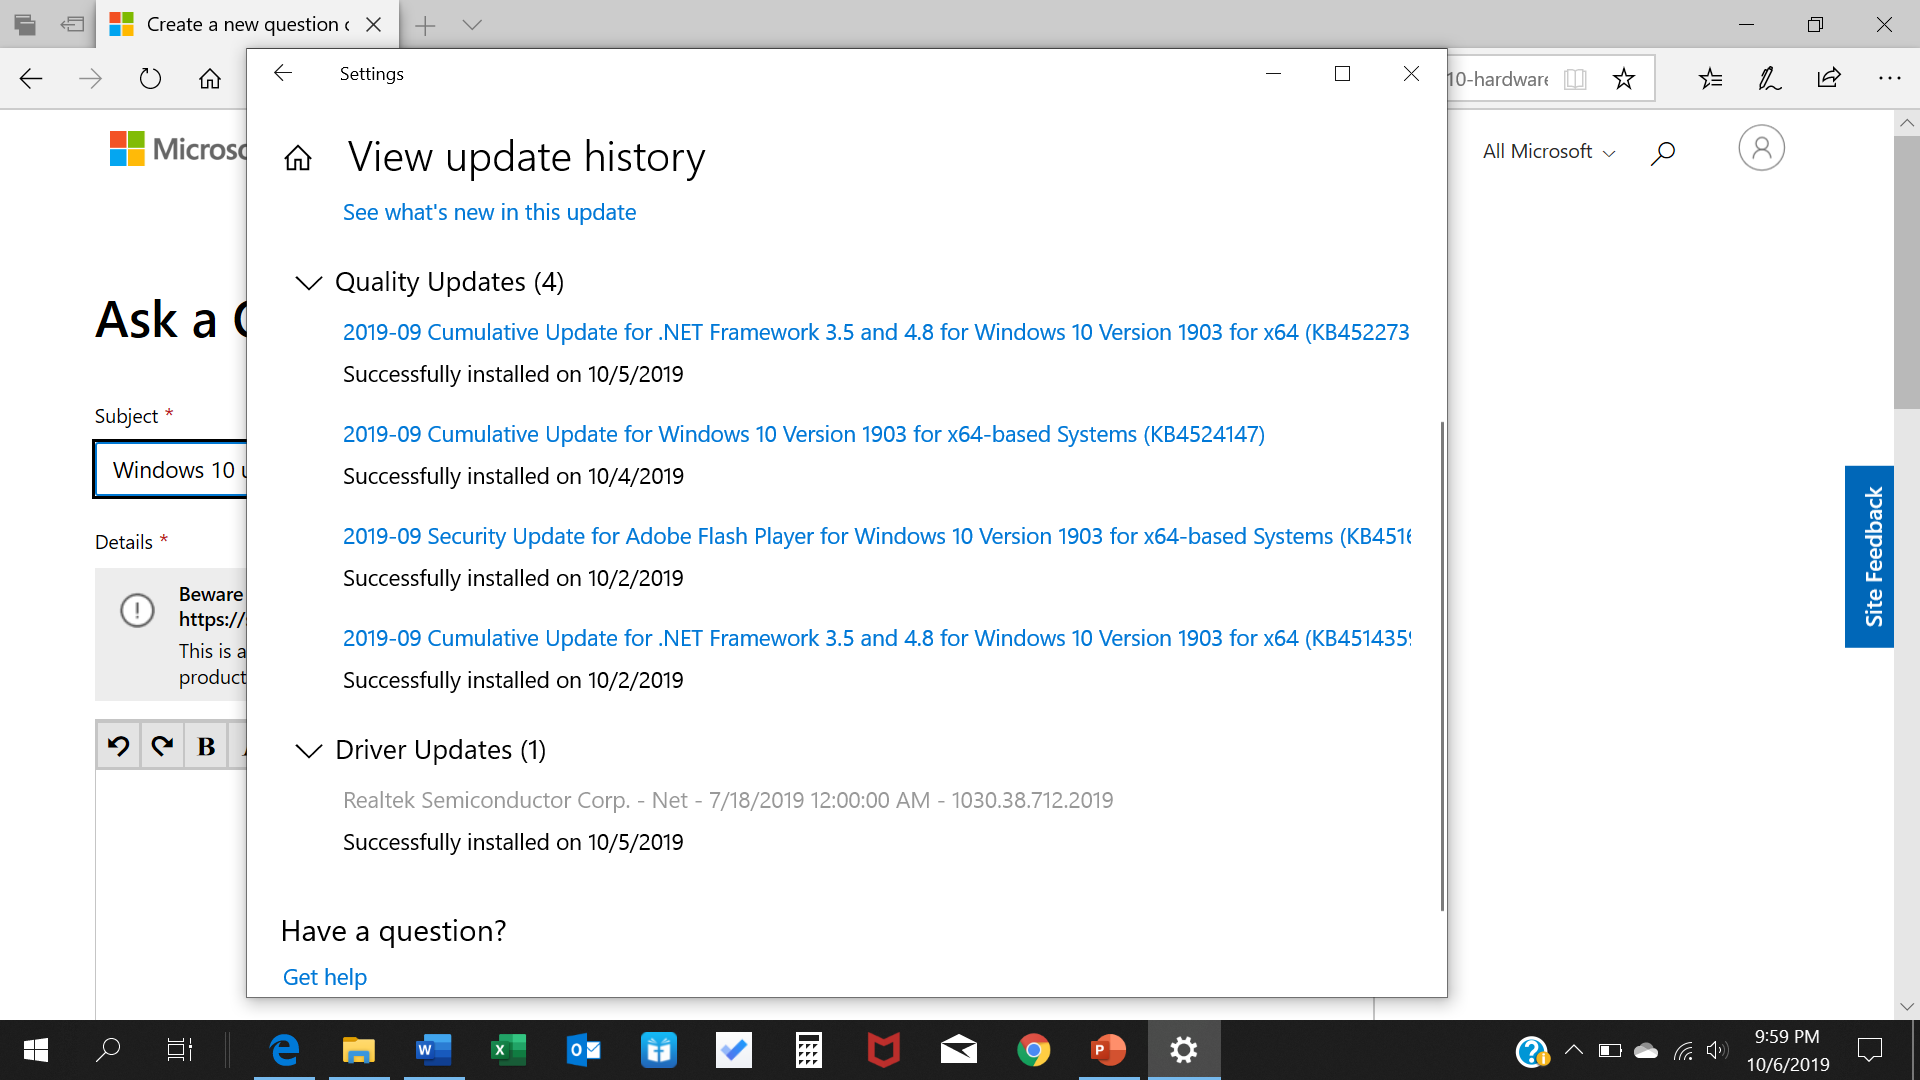Collapse the Quality Updates section
This screenshot has height=1080, width=1920.
(x=309, y=283)
